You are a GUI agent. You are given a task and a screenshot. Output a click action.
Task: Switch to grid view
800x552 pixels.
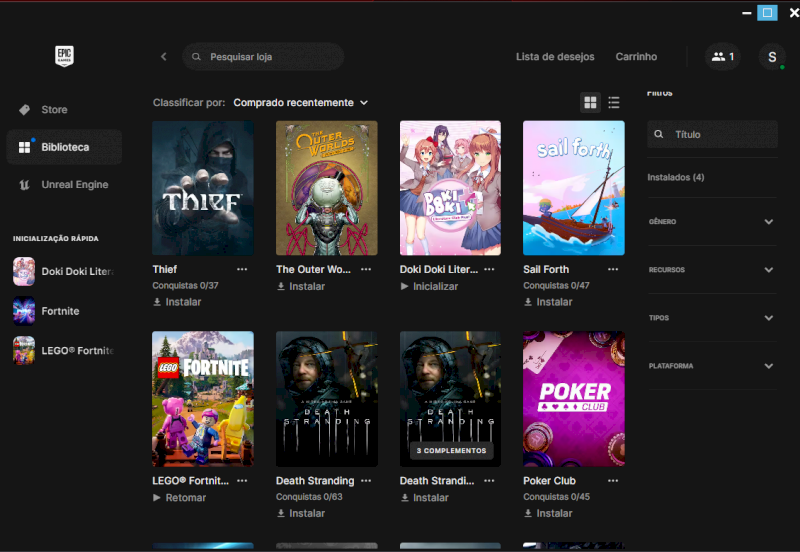590,103
